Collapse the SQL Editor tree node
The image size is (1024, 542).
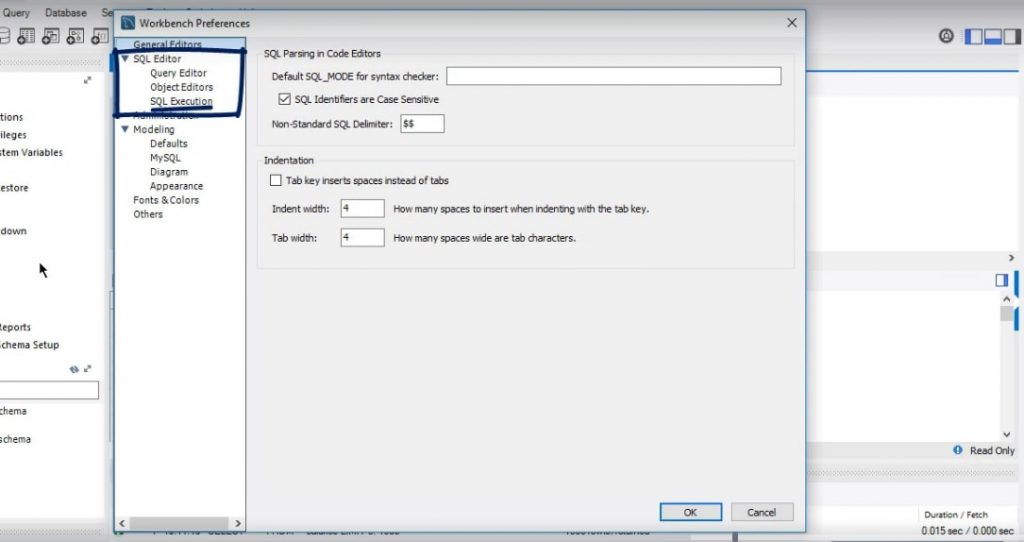coord(125,59)
